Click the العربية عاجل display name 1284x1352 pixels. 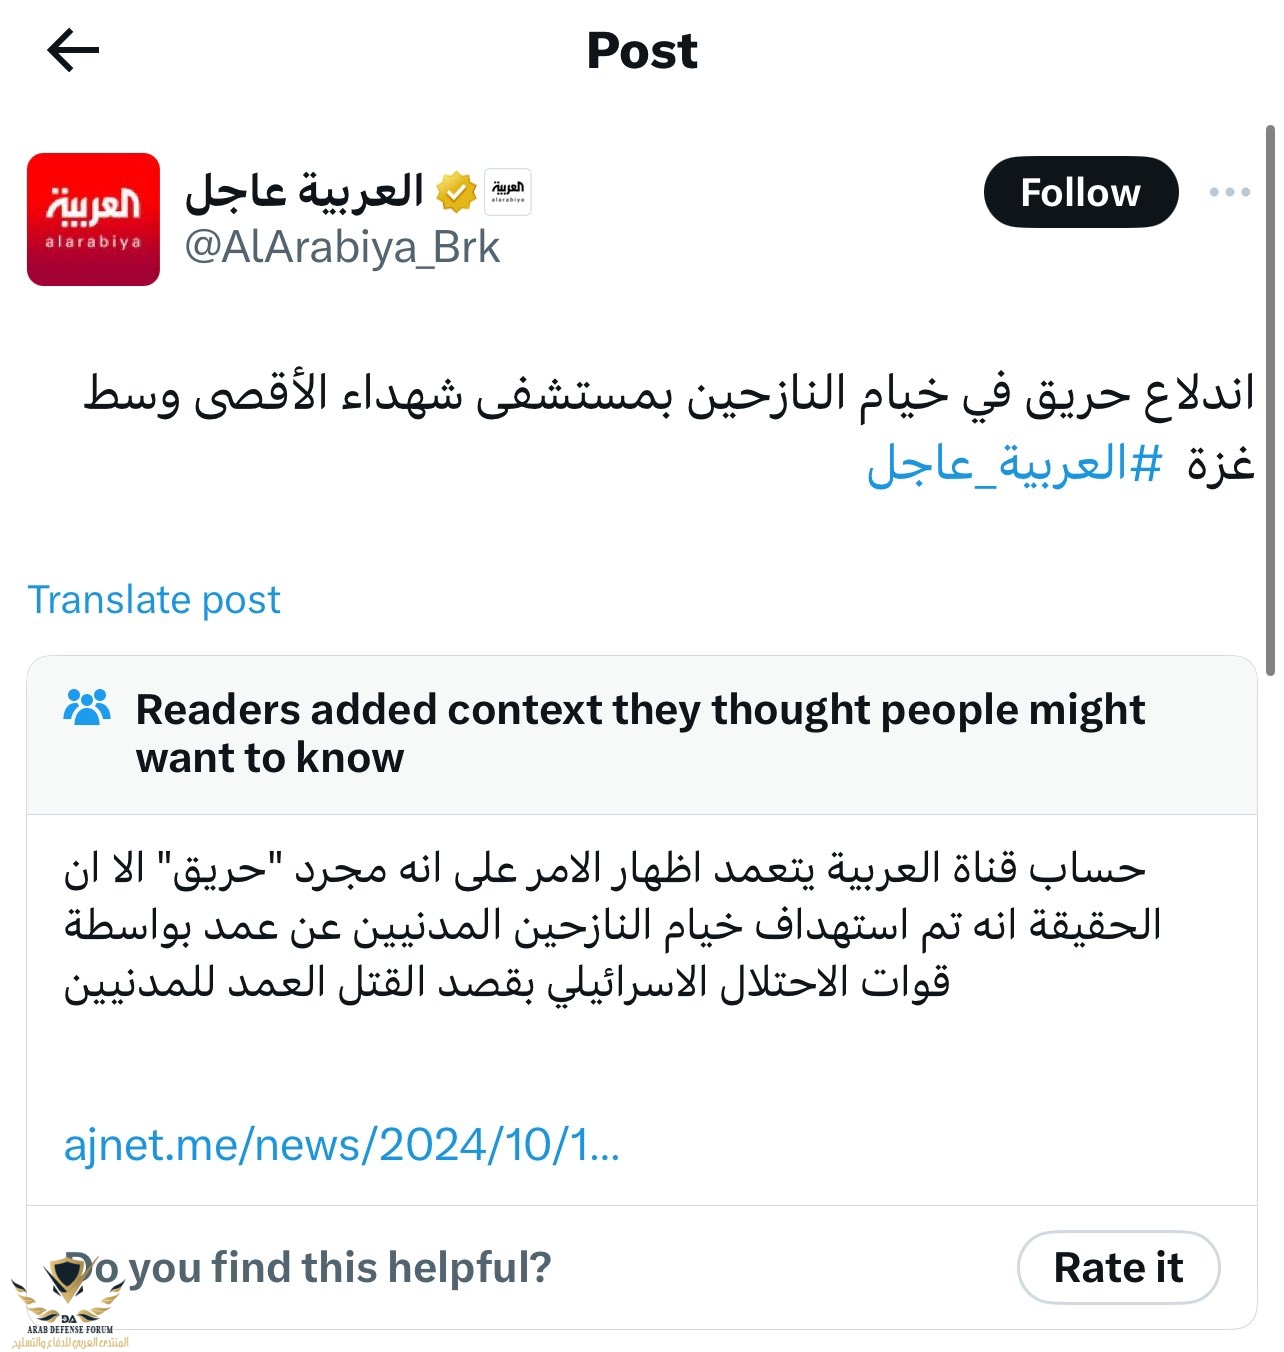tap(305, 191)
